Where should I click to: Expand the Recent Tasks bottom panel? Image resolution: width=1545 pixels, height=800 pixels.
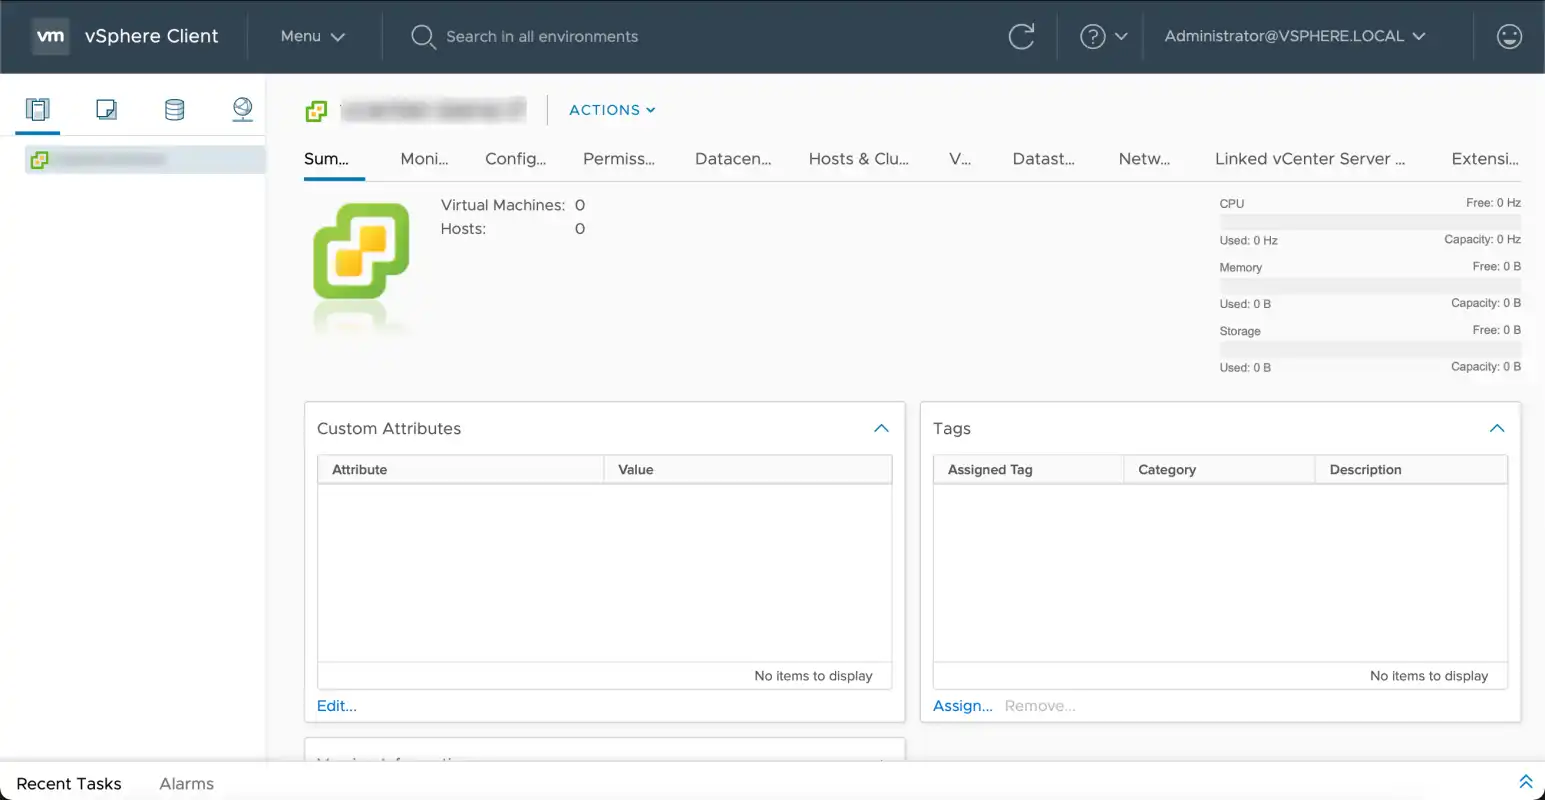click(x=1526, y=782)
